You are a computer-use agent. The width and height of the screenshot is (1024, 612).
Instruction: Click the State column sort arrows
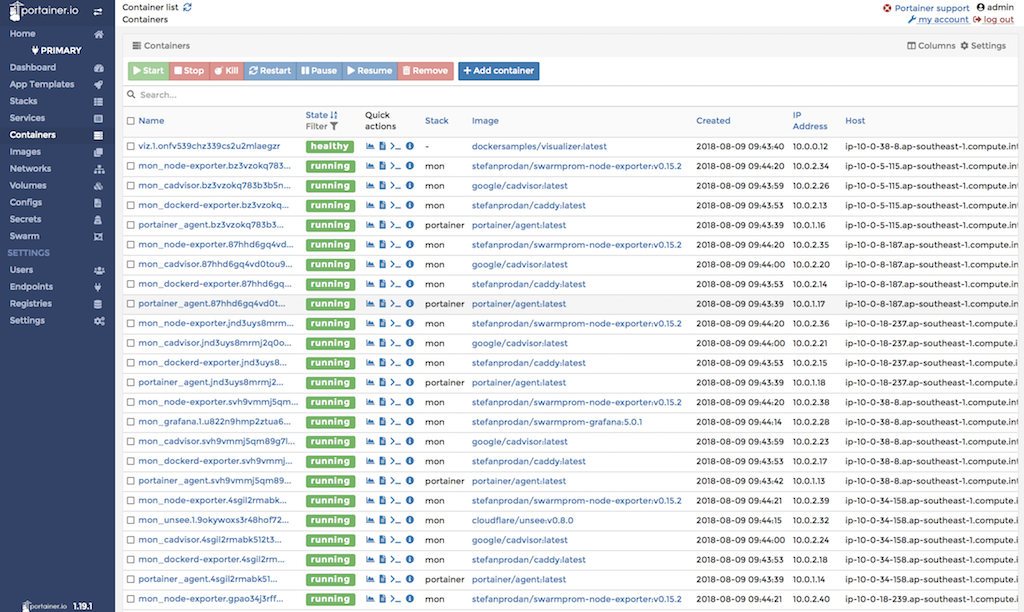coord(334,115)
